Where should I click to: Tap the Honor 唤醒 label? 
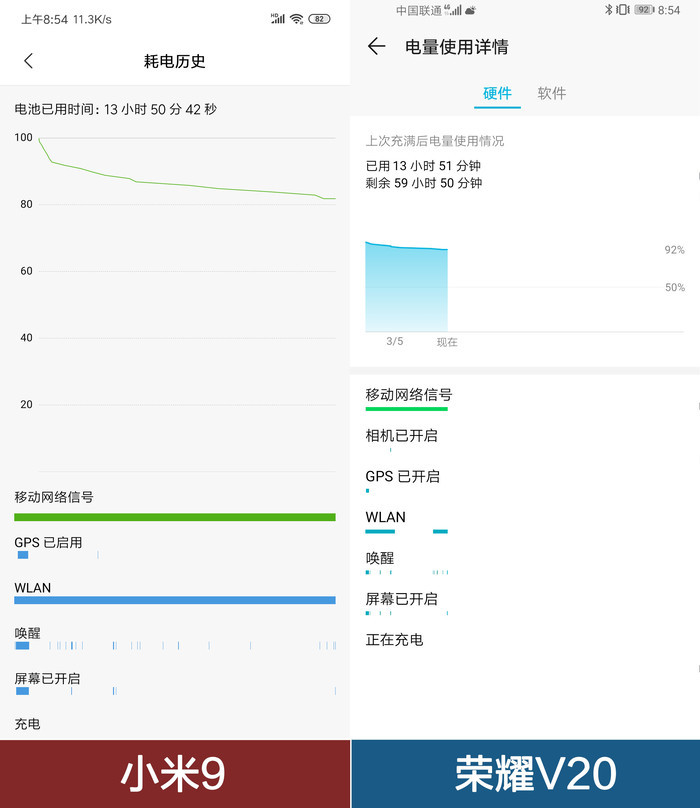[x=380, y=558]
